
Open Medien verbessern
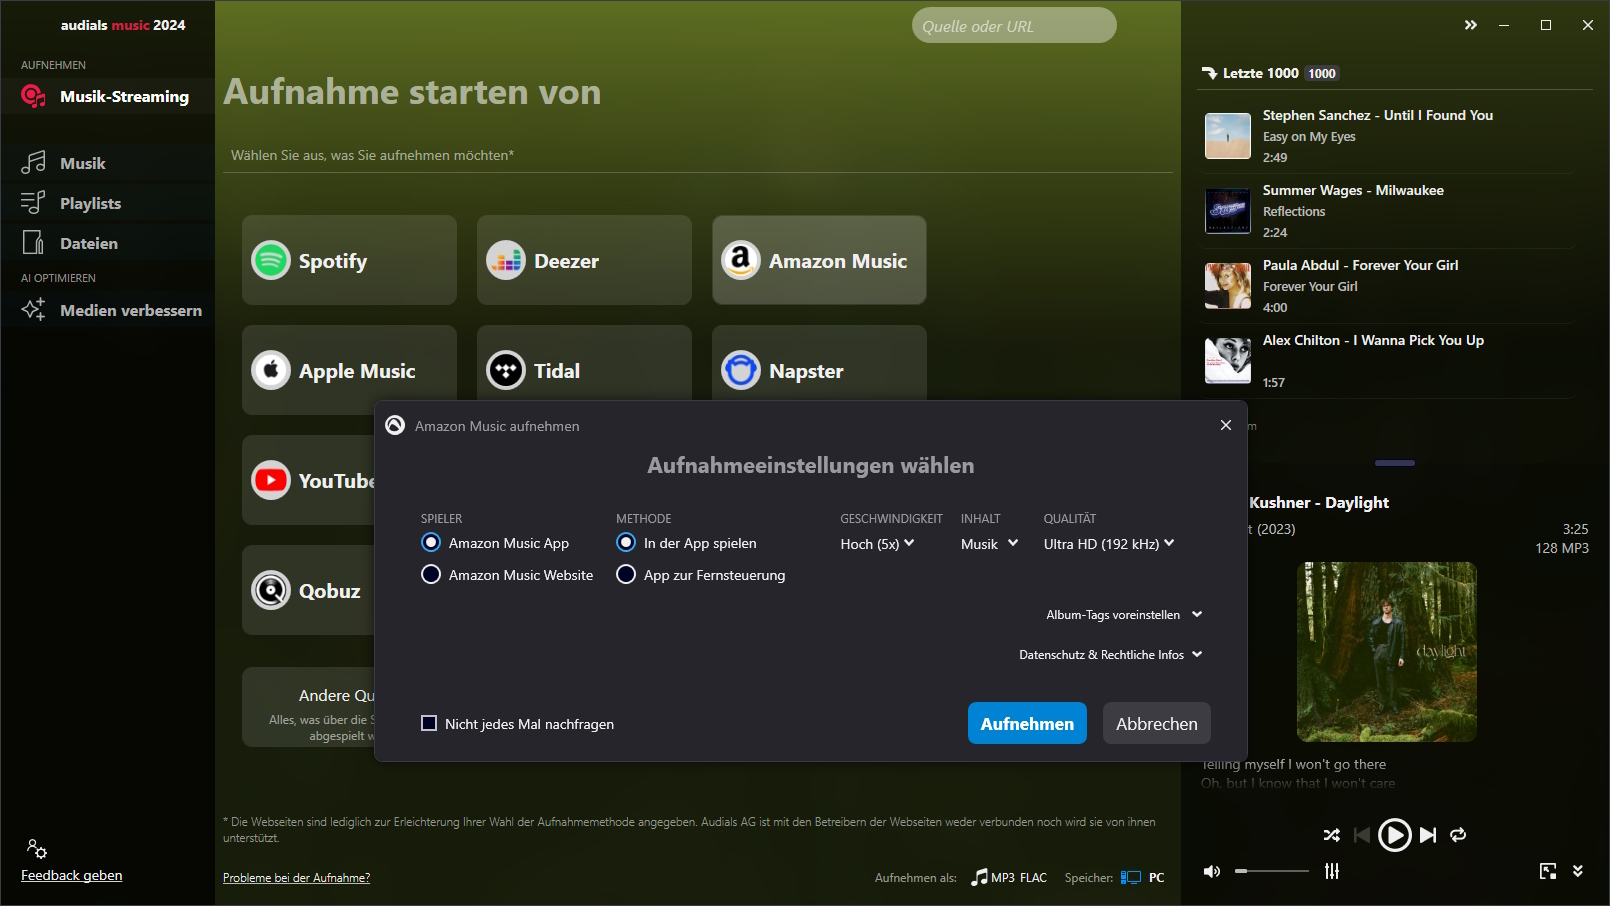pyautogui.click(x=107, y=310)
